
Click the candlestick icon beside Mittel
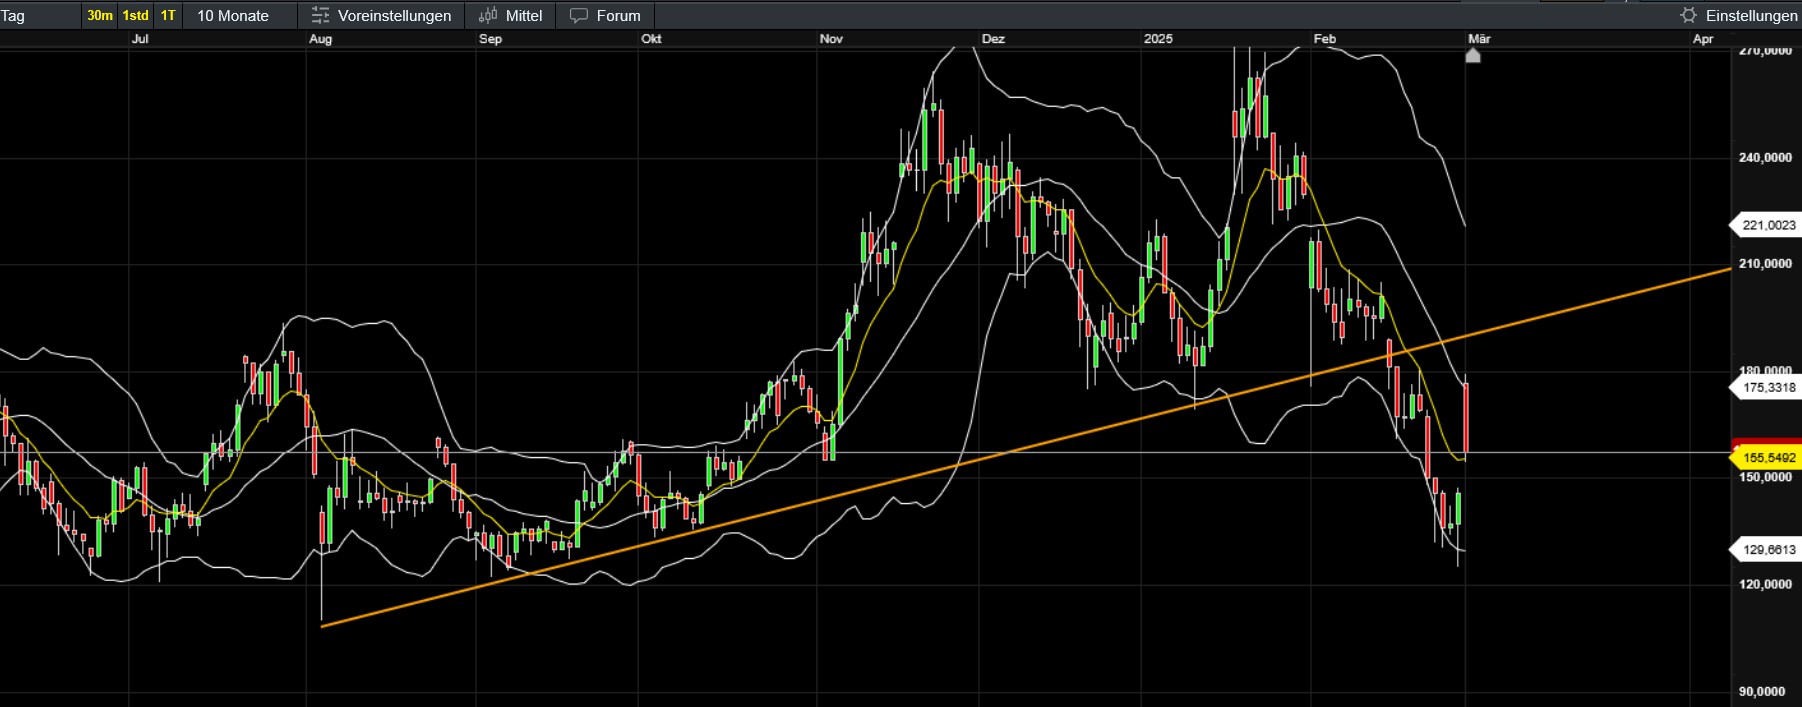488,15
